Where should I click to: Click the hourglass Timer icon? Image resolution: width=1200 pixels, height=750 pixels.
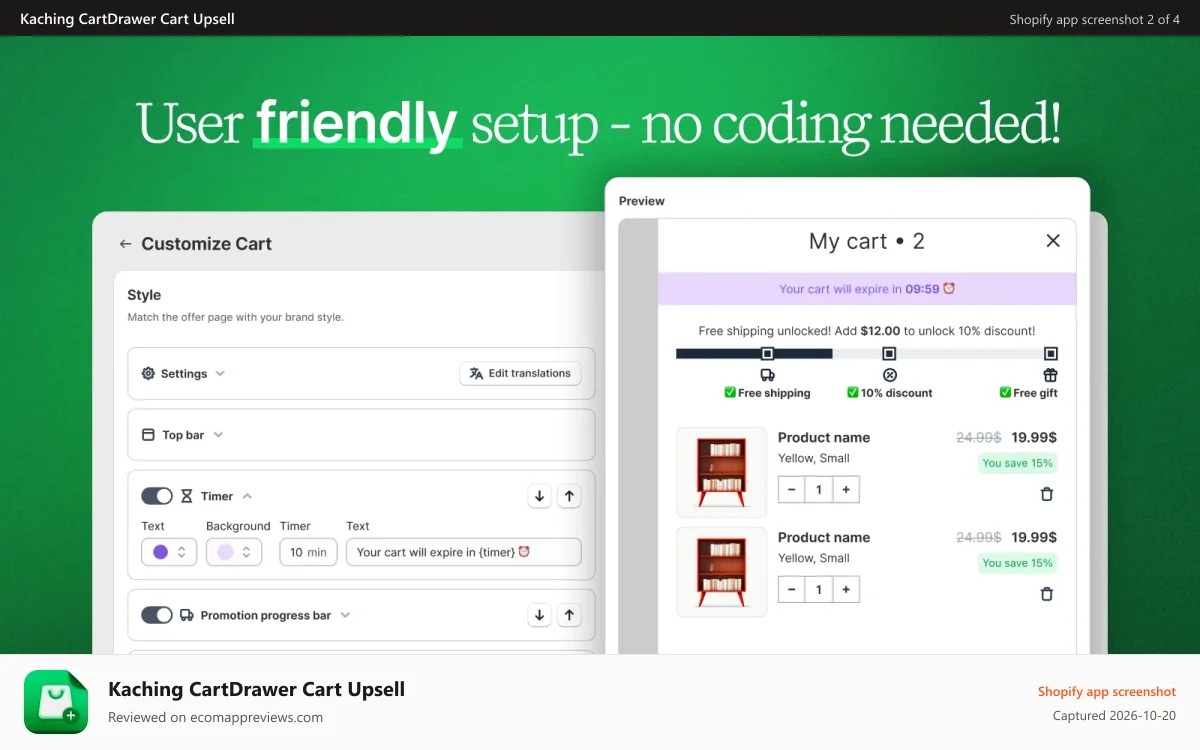click(187, 496)
